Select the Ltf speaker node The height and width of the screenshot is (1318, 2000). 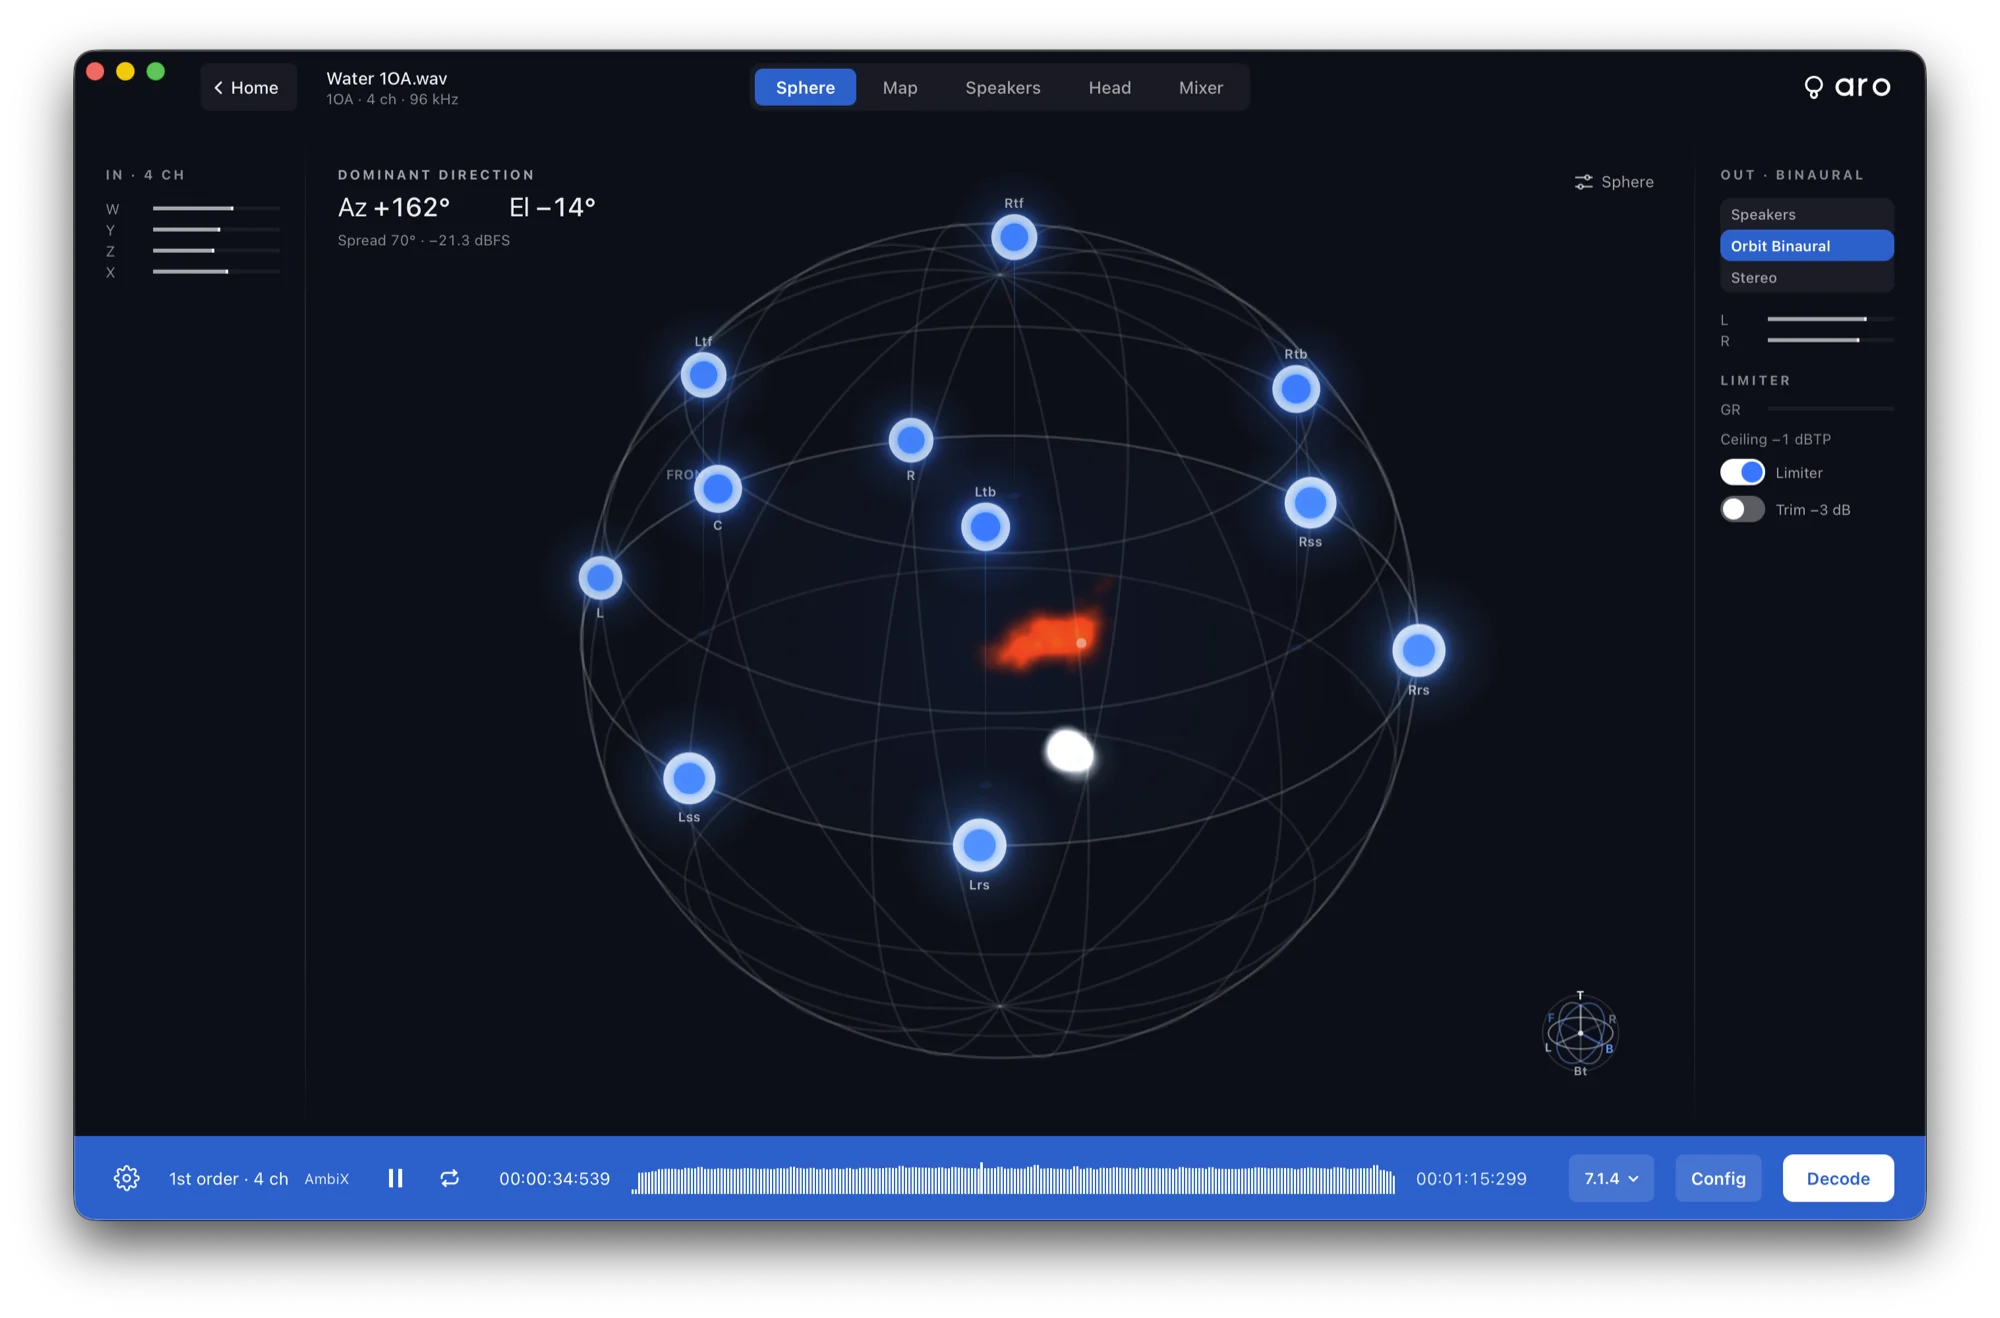coord(703,375)
